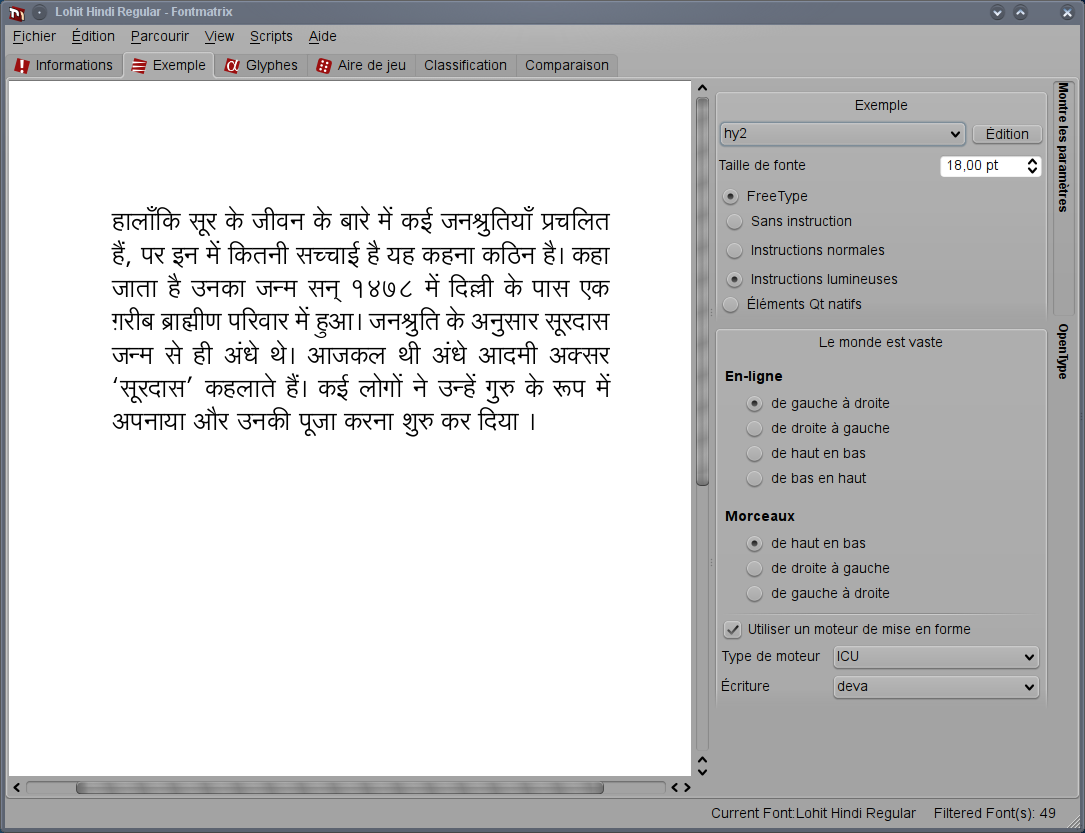
Task: Select Éléments Qt natifs rendering
Action: (792, 304)
